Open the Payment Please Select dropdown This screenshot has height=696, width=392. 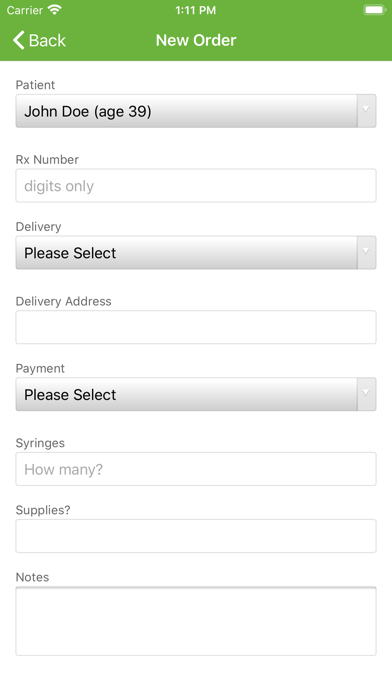[196, 394]
